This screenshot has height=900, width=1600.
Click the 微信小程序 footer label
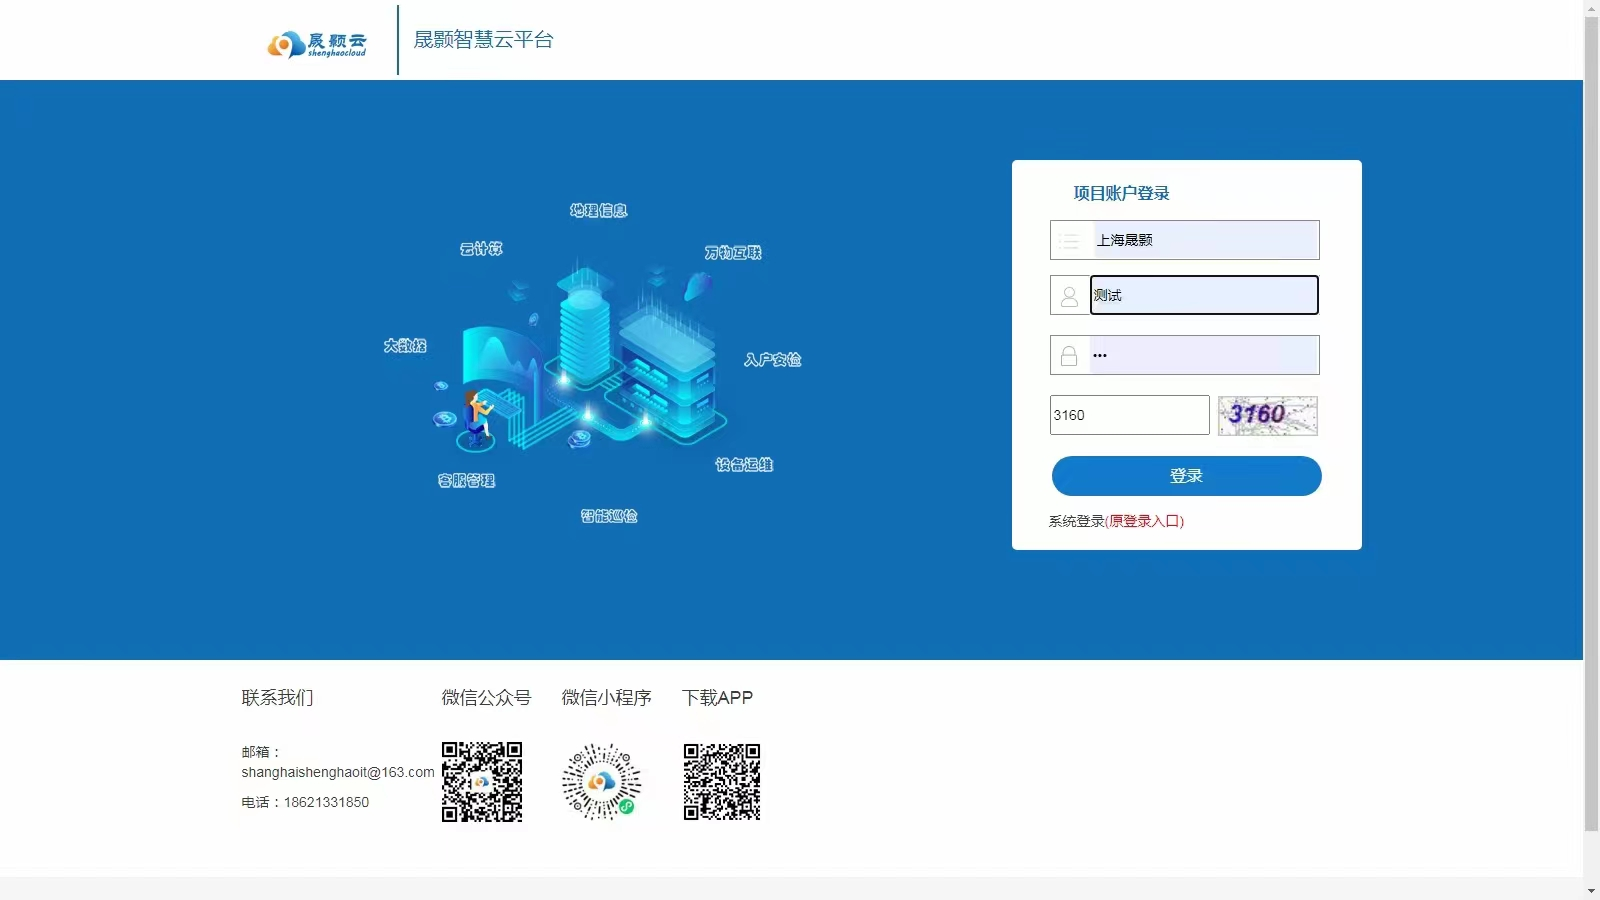point(606,698)
